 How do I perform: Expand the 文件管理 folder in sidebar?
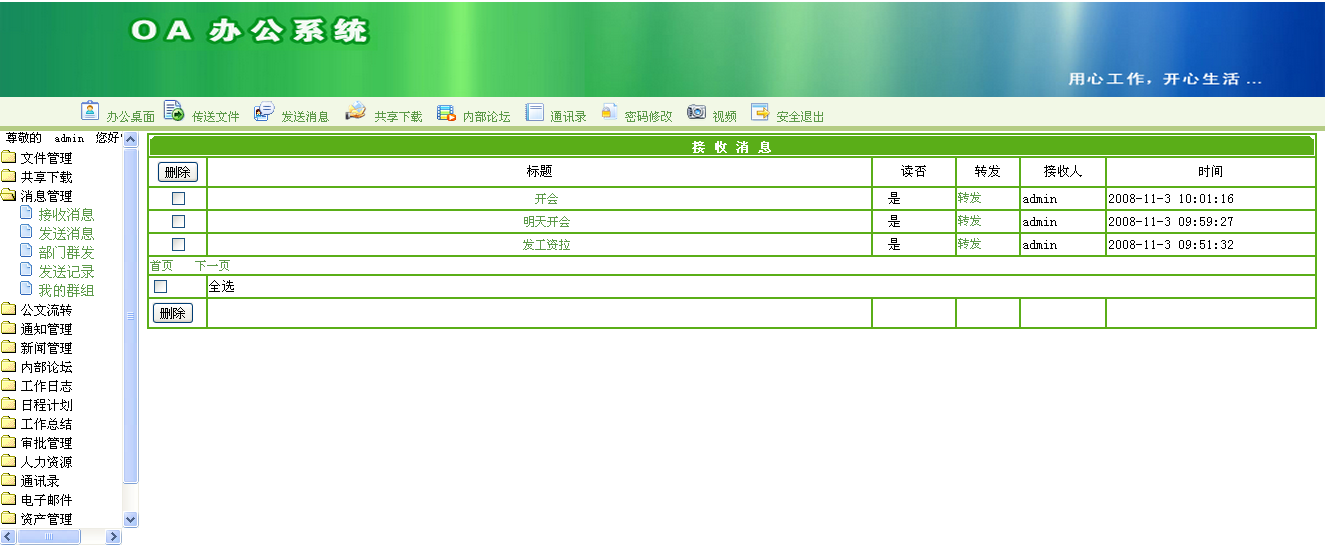(9, 158)
